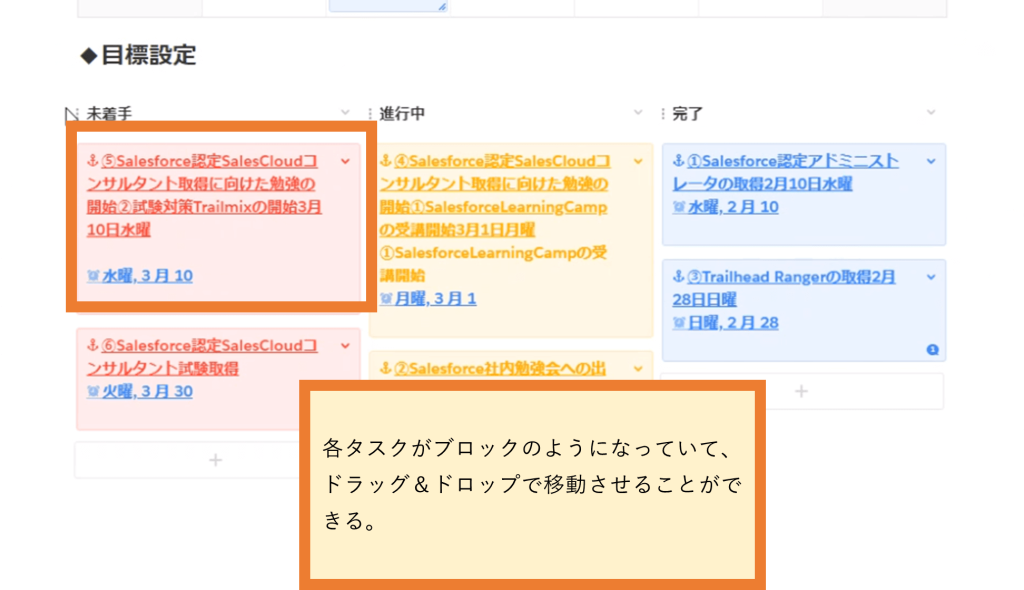Screen dimensions: 1024x590
Task: Open link ⑥ コンサルタント試験取得
Action: coord(202,357)
